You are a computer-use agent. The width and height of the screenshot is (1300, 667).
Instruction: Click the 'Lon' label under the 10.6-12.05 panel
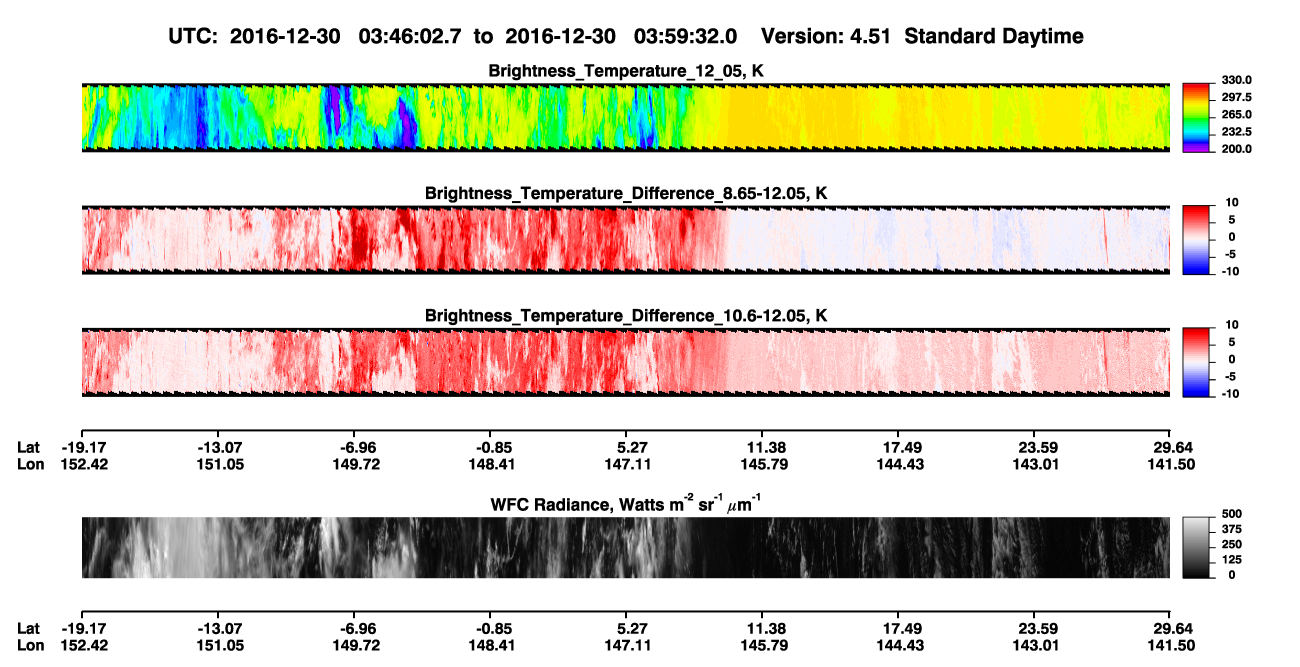tap(30, 464)
